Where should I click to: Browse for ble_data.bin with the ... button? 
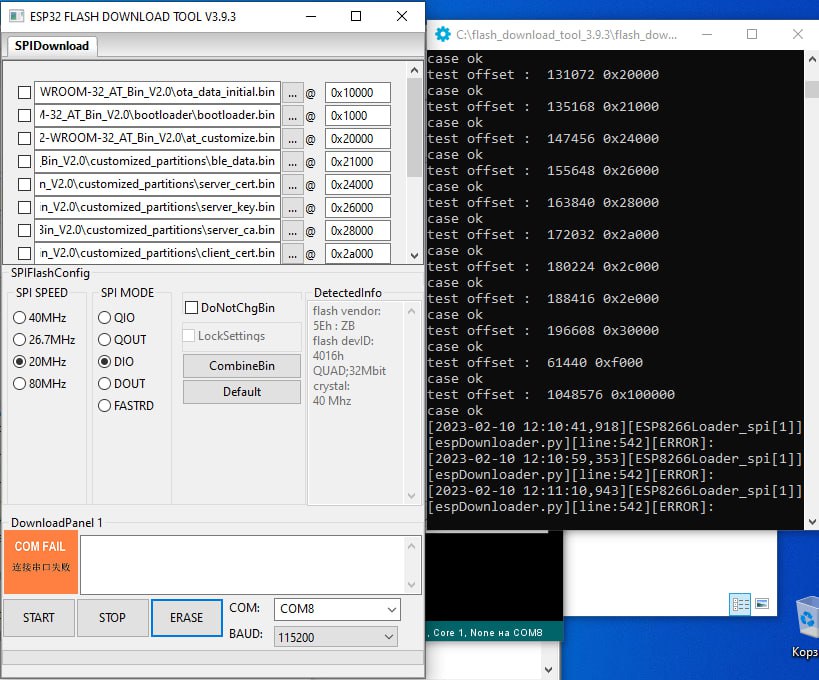tap(292, 162)
